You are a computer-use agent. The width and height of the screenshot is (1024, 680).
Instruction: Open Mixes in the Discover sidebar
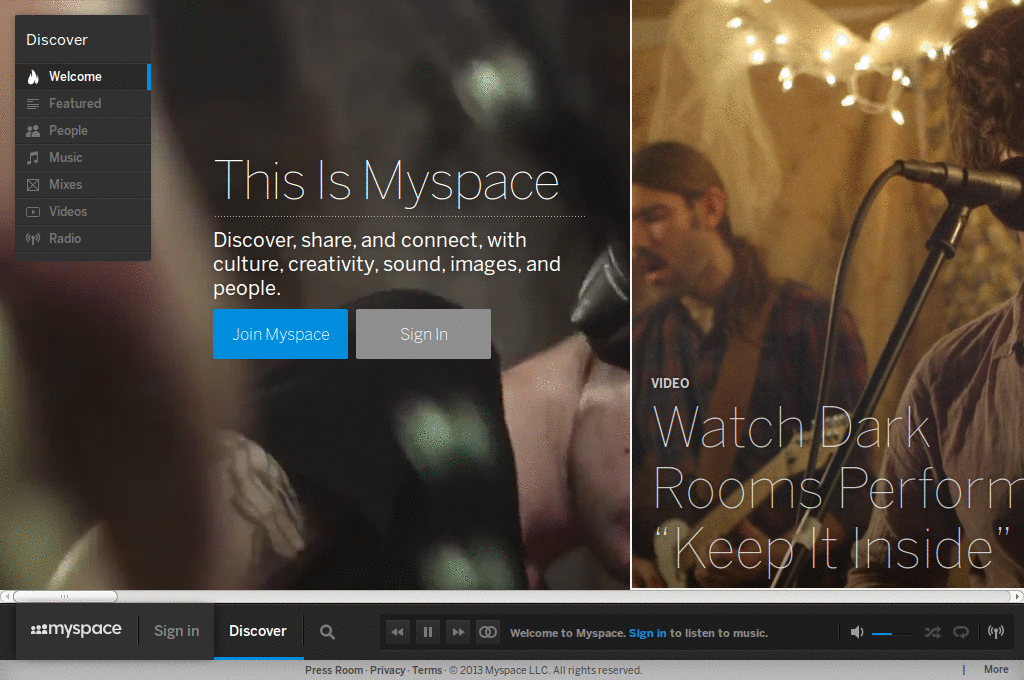coord(83,185)
